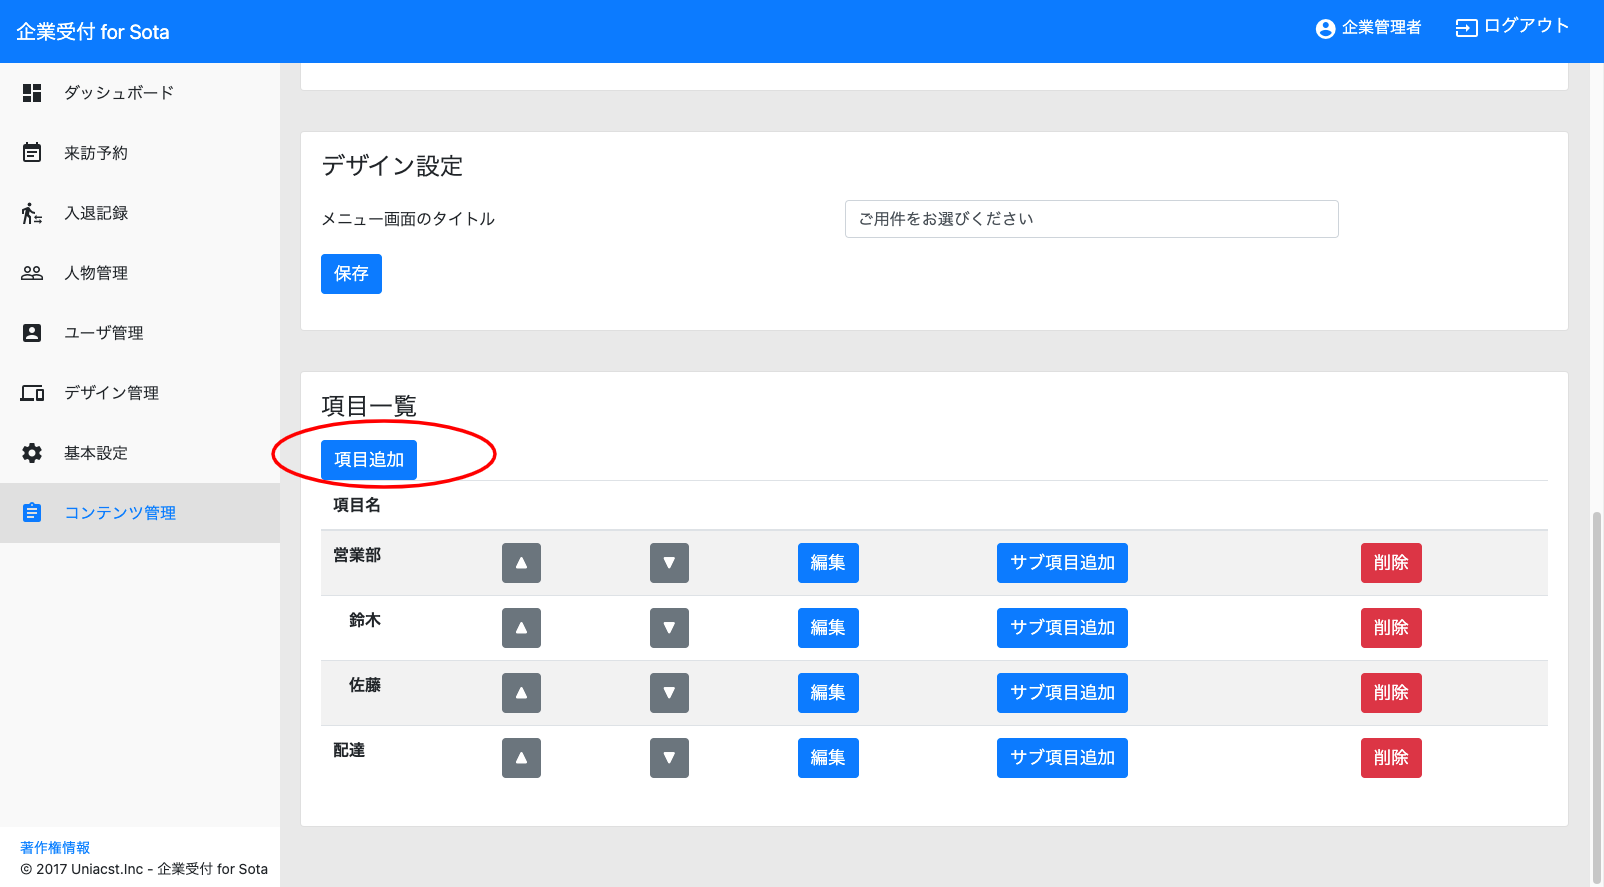Add sub-item to 鈴木
Image resolution: width=1604 pixels, height=887 pixels.
click(1062, 628)
